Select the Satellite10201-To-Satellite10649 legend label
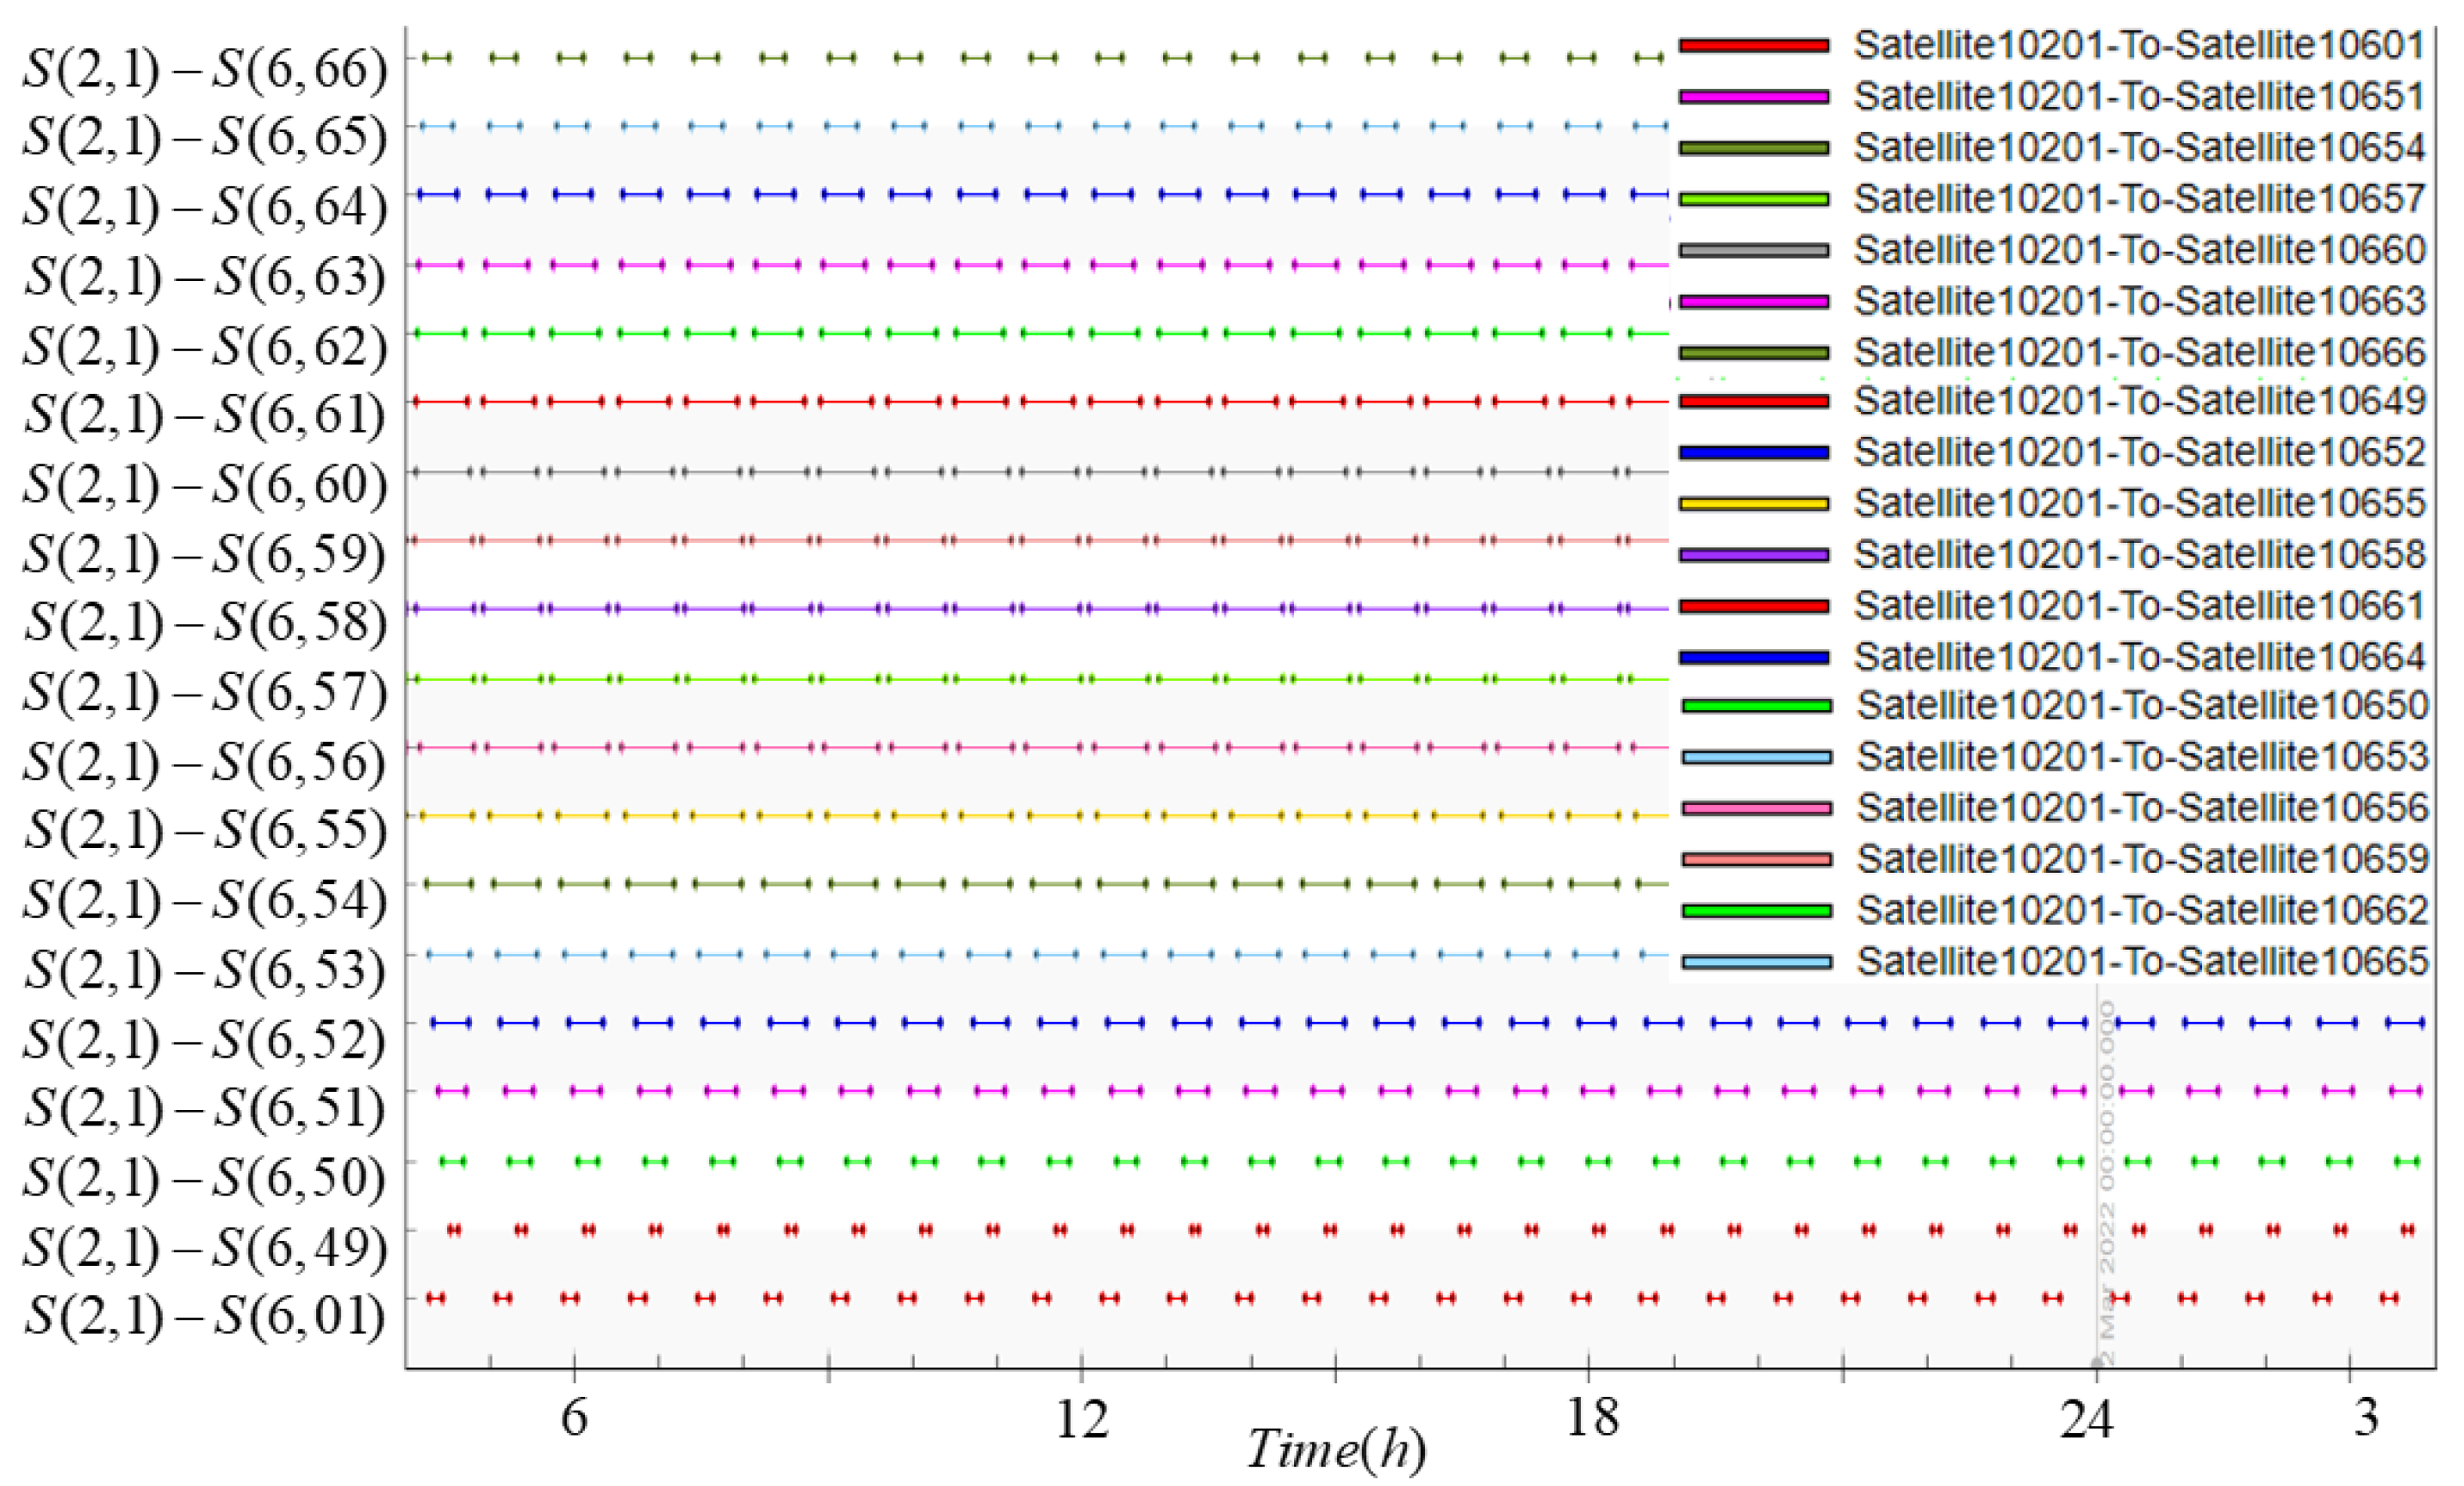Image resolution: width=2464 pixels, height=1486 pixels. click(x=2139, y=401)
